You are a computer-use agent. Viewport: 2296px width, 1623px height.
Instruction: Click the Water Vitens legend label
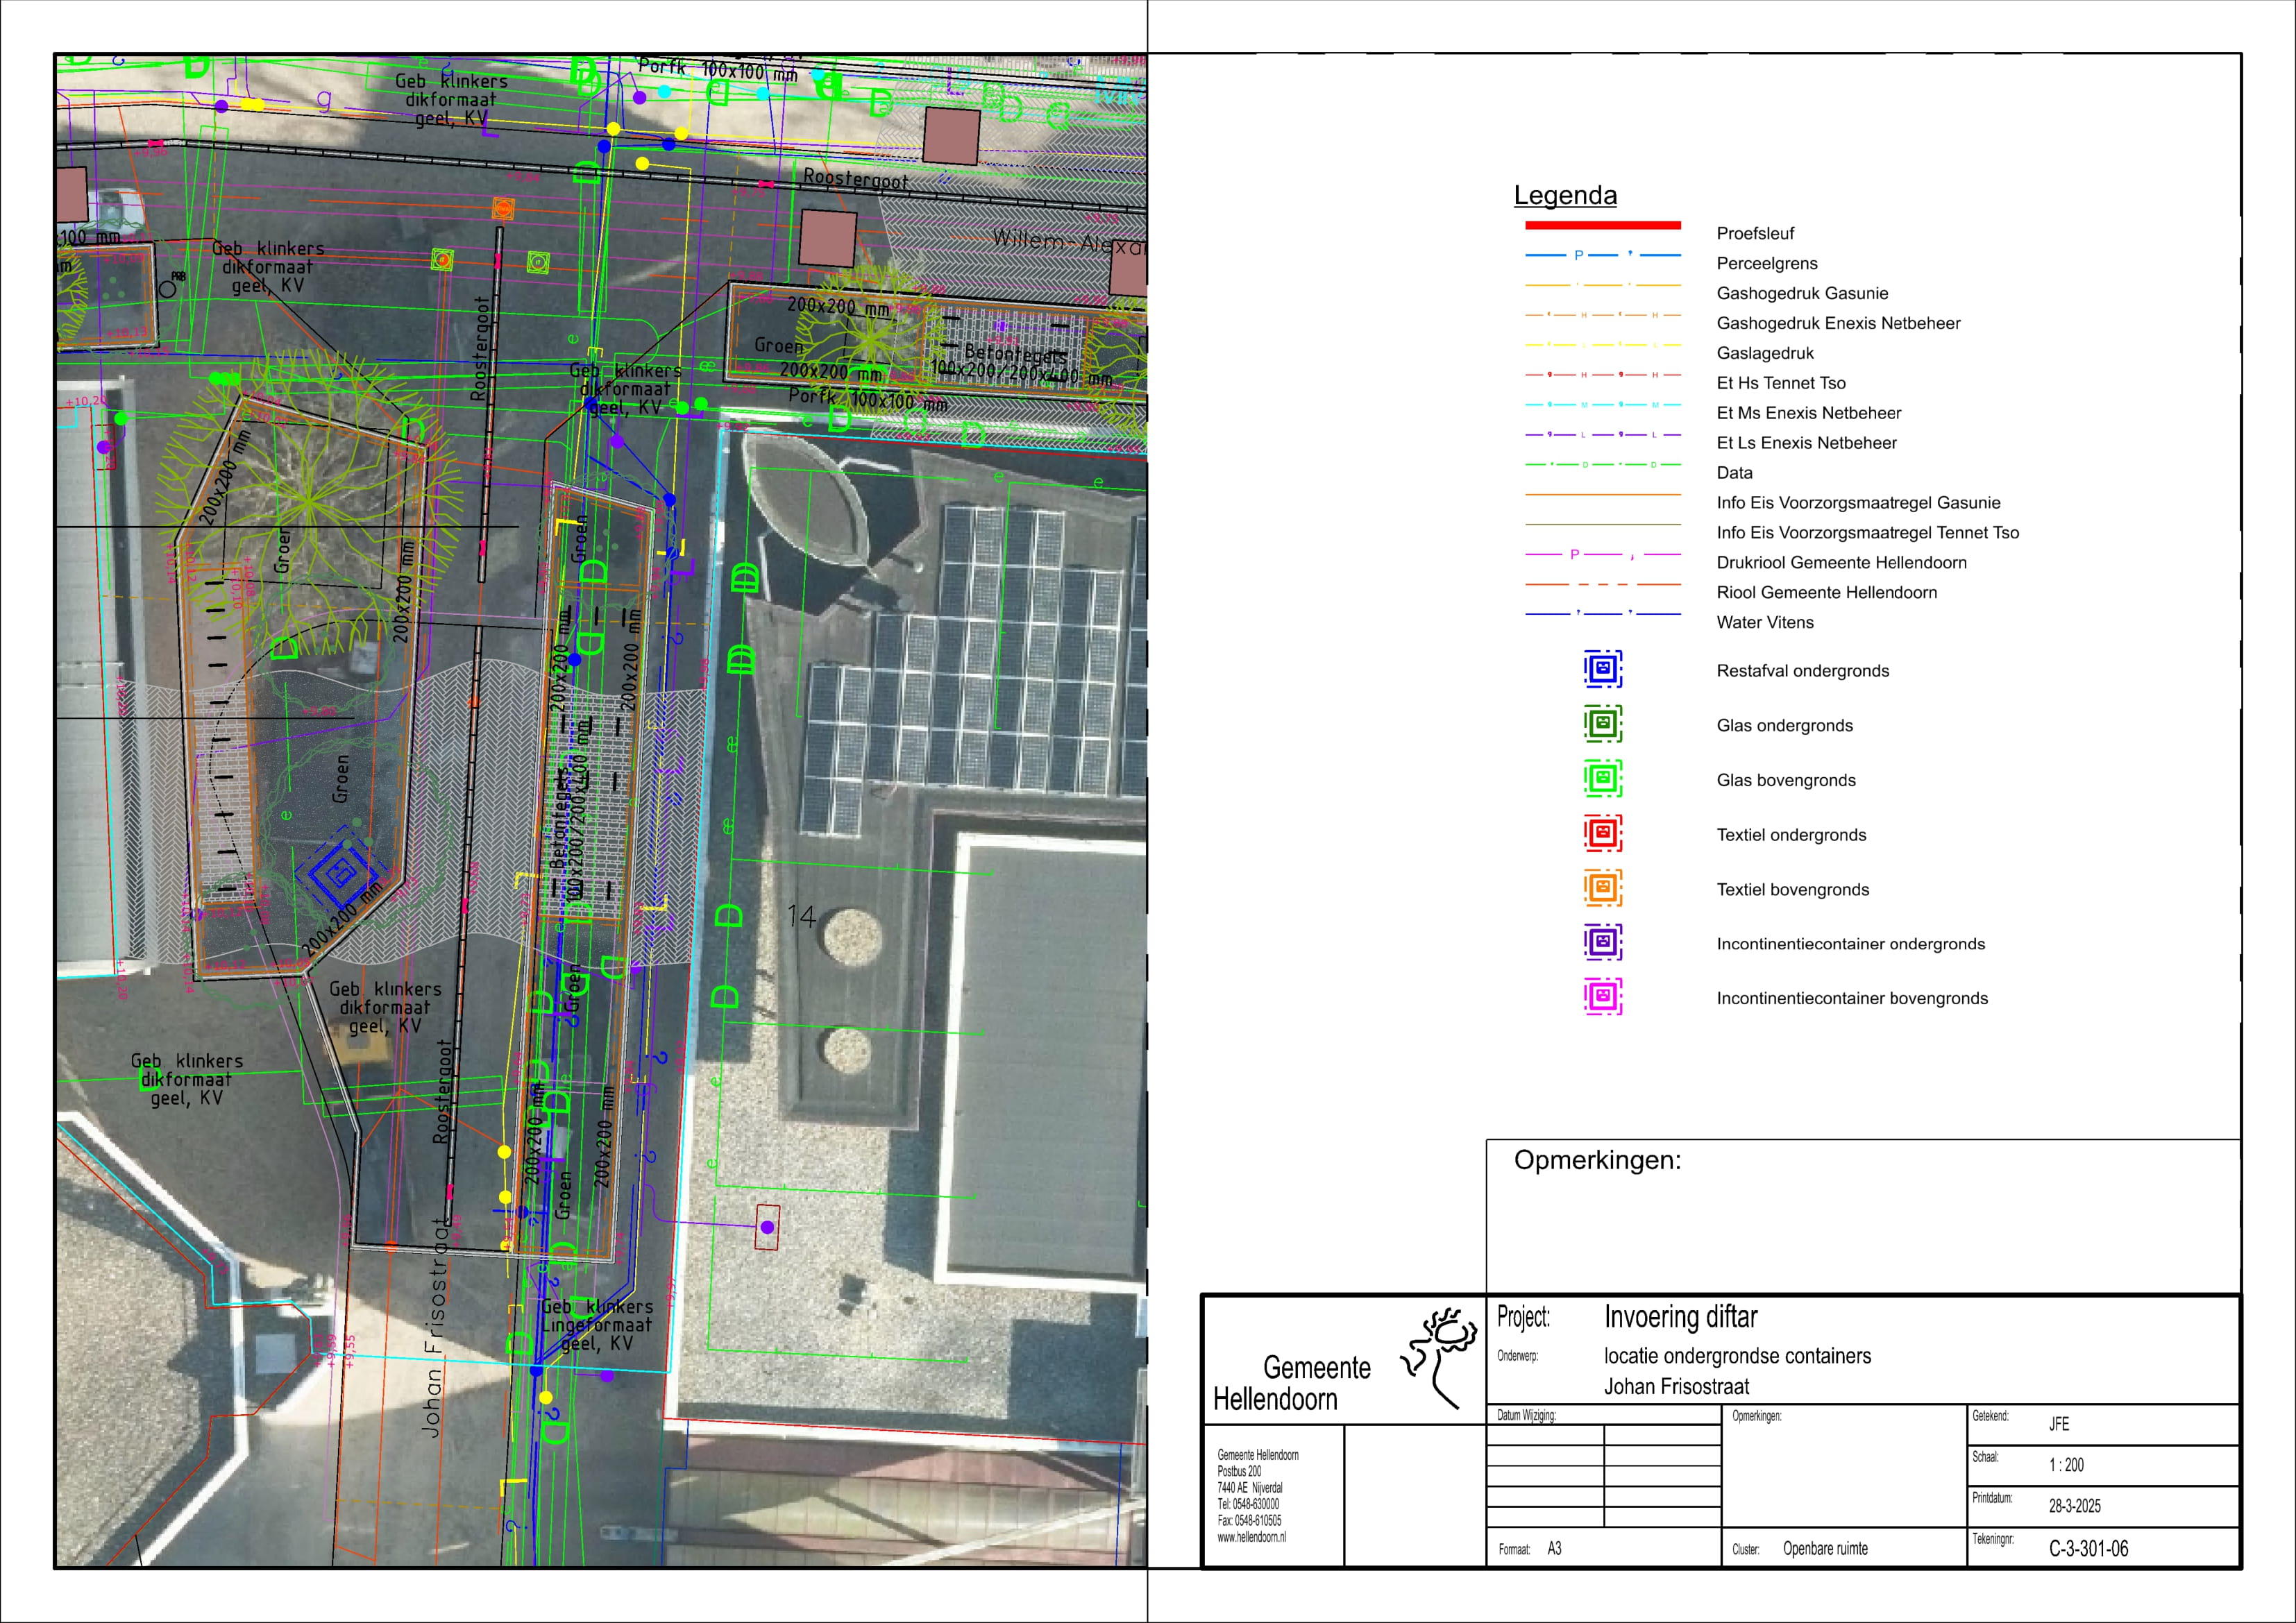click(1764, 622)
